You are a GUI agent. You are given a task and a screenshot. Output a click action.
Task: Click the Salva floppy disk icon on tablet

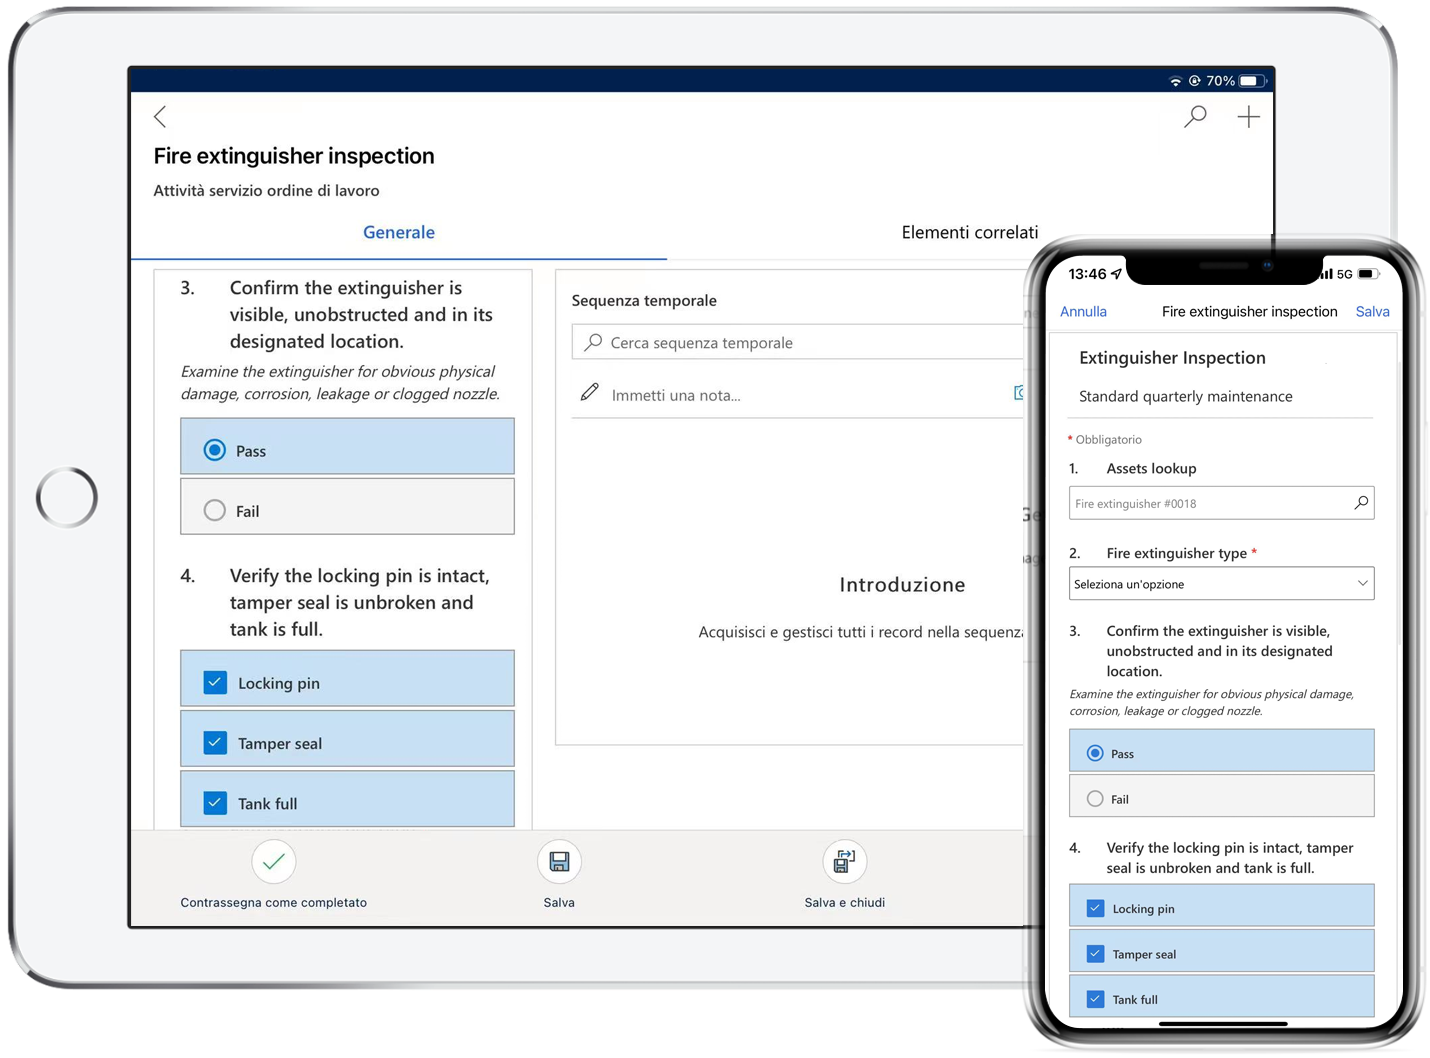(x=559, y=861)
